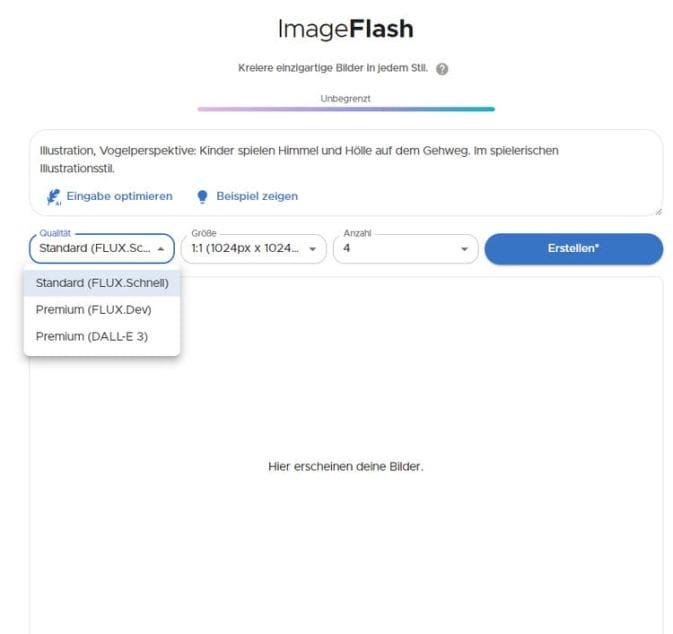673x634 pixels.
Task: Click the lightbulb icon for Beispiel zeigen
Action: pyautogui.click(x=203, y=197)
